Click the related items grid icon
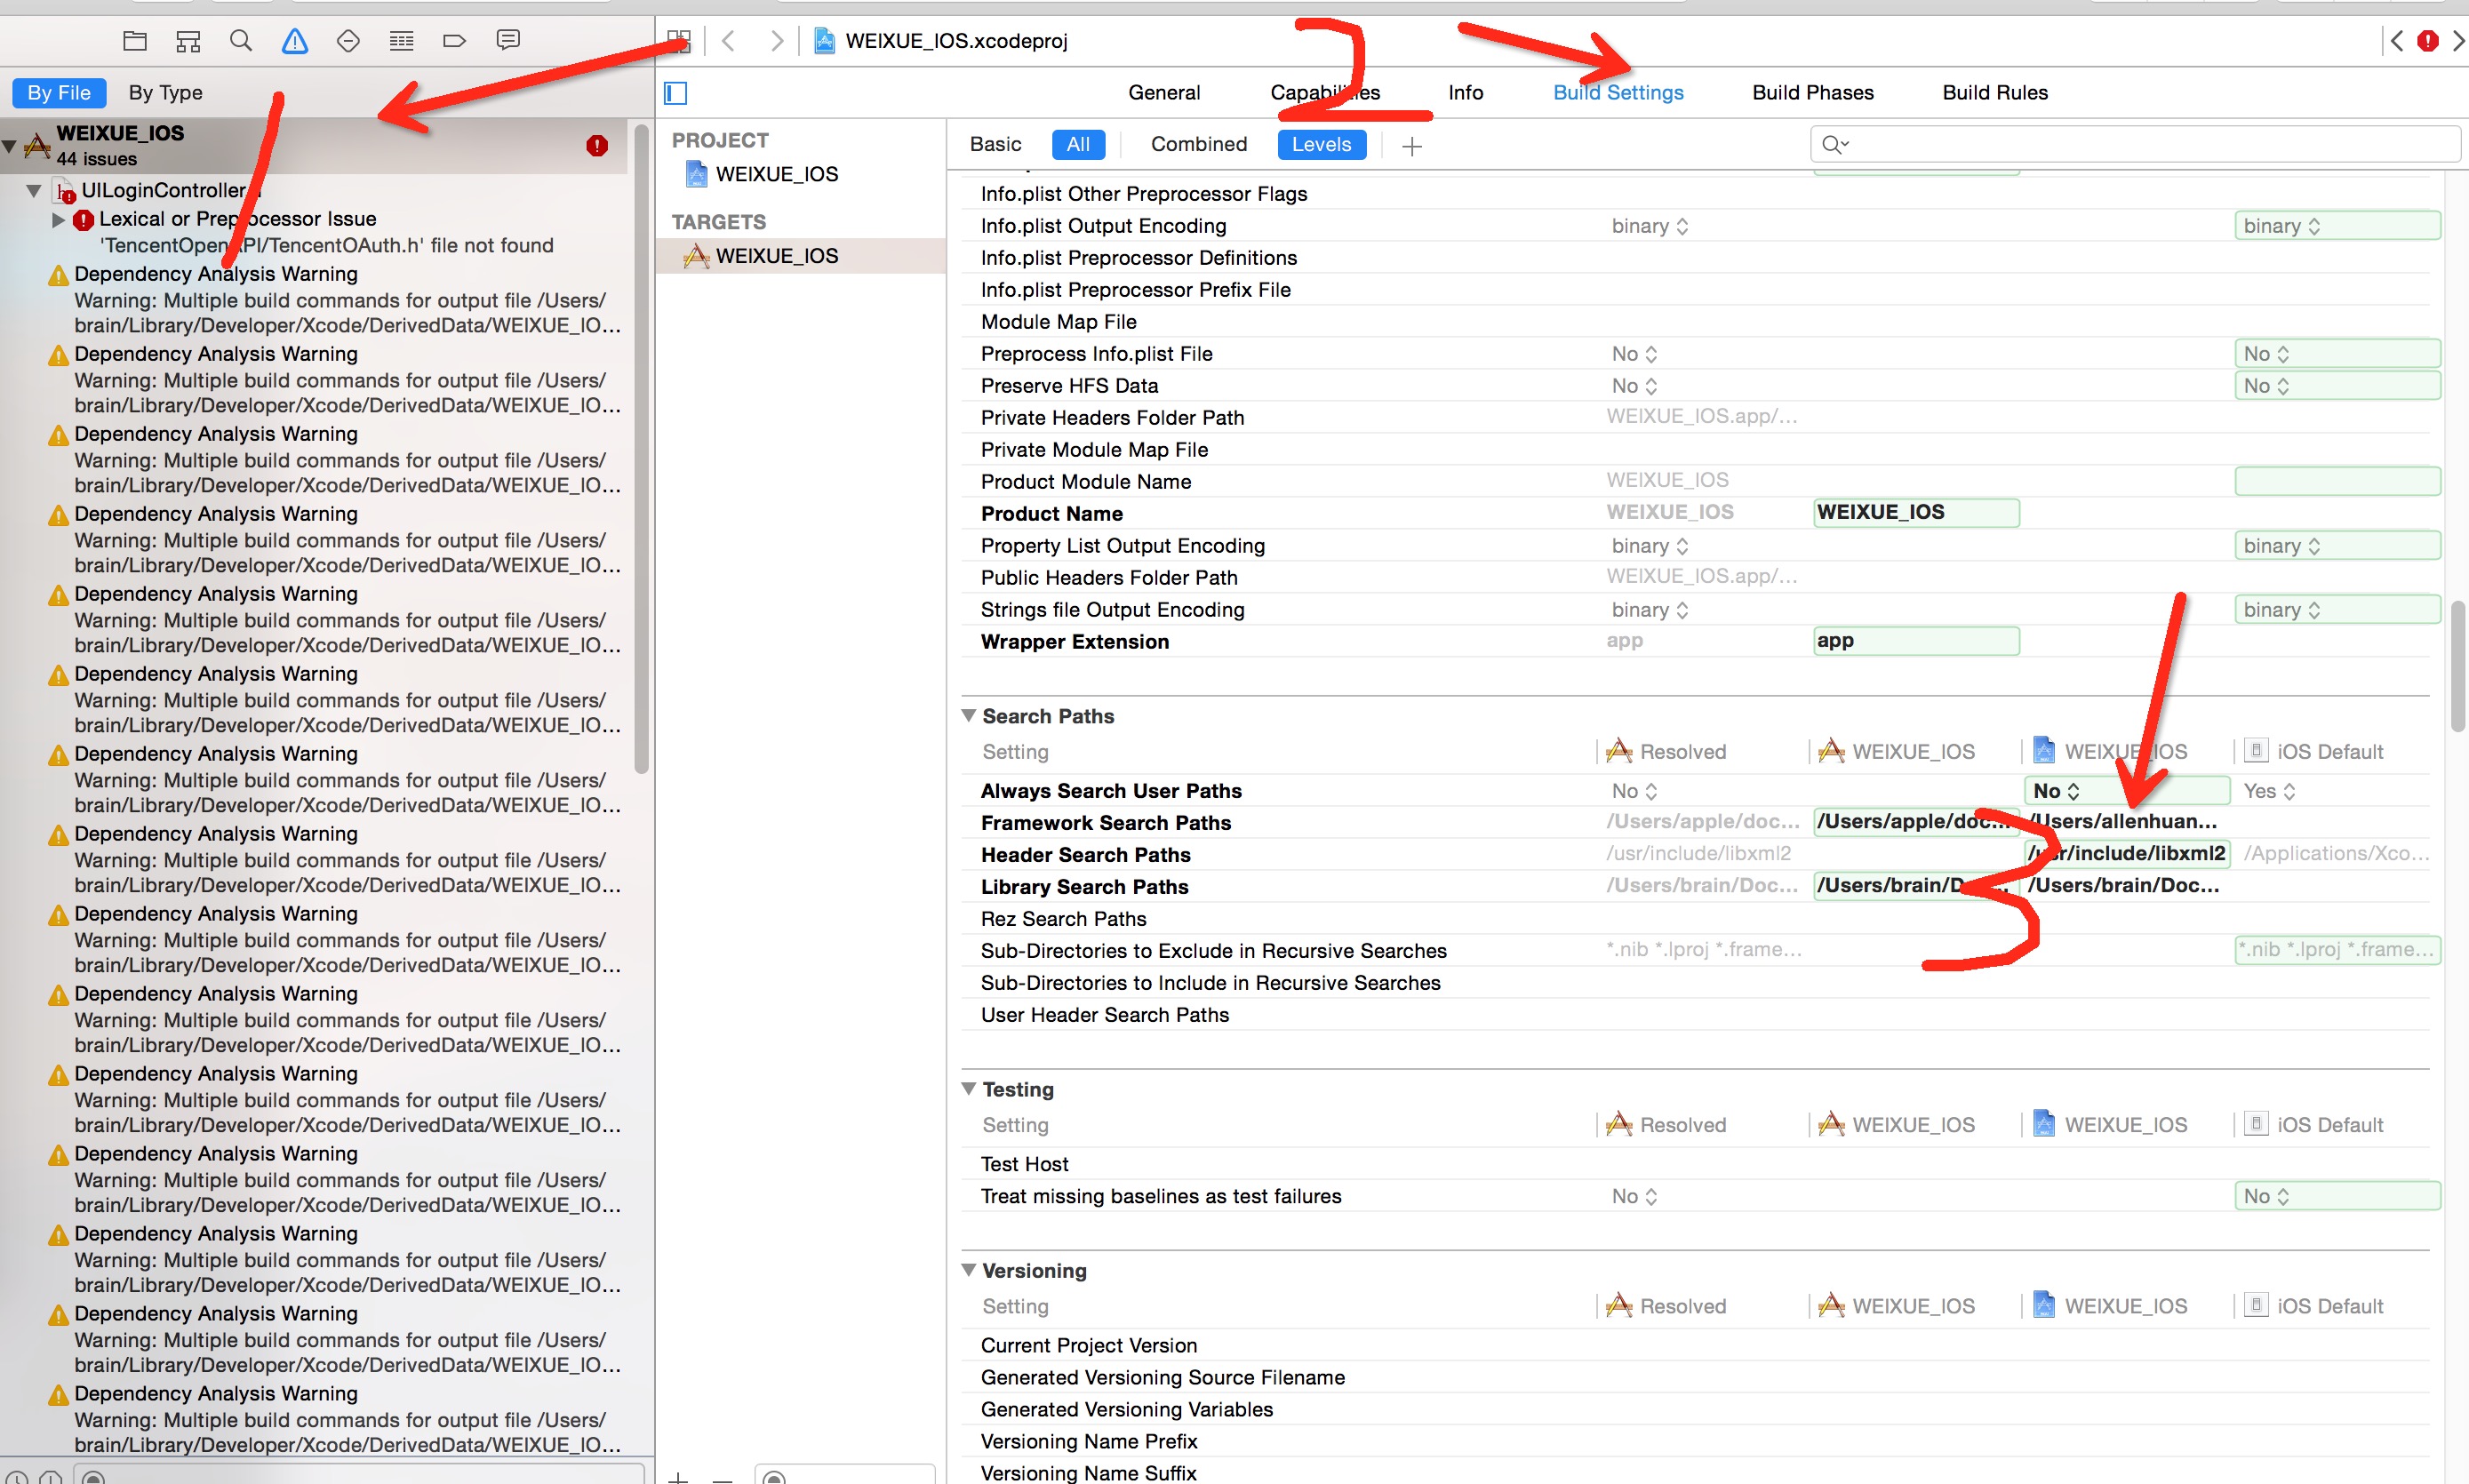Screen dimensions: 2469x1484 click(x=679, y=41)
